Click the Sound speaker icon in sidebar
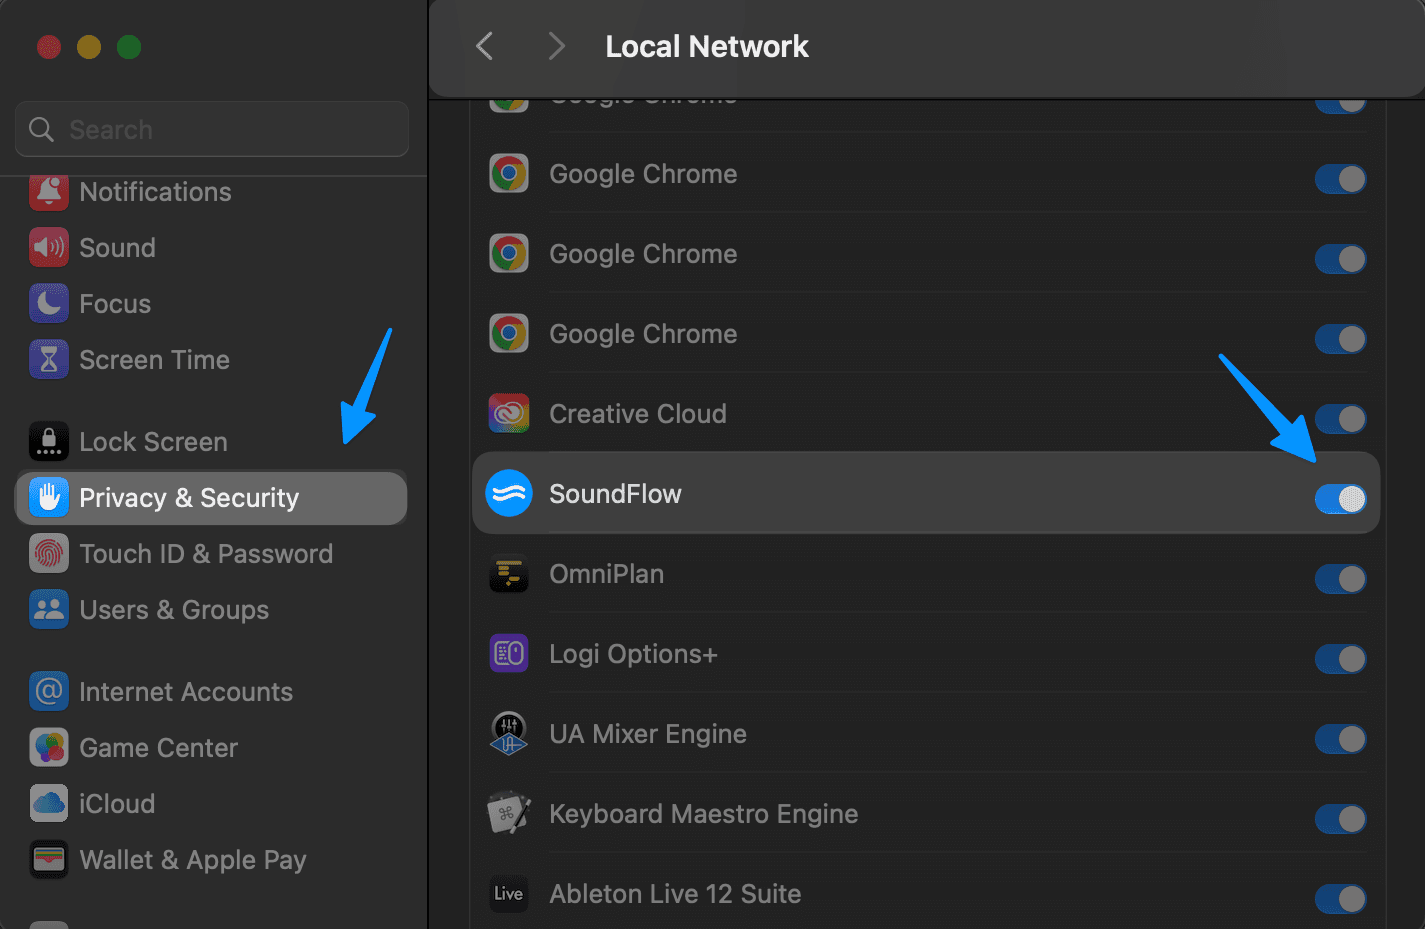Screen dimensions: 1425x929 49,248
